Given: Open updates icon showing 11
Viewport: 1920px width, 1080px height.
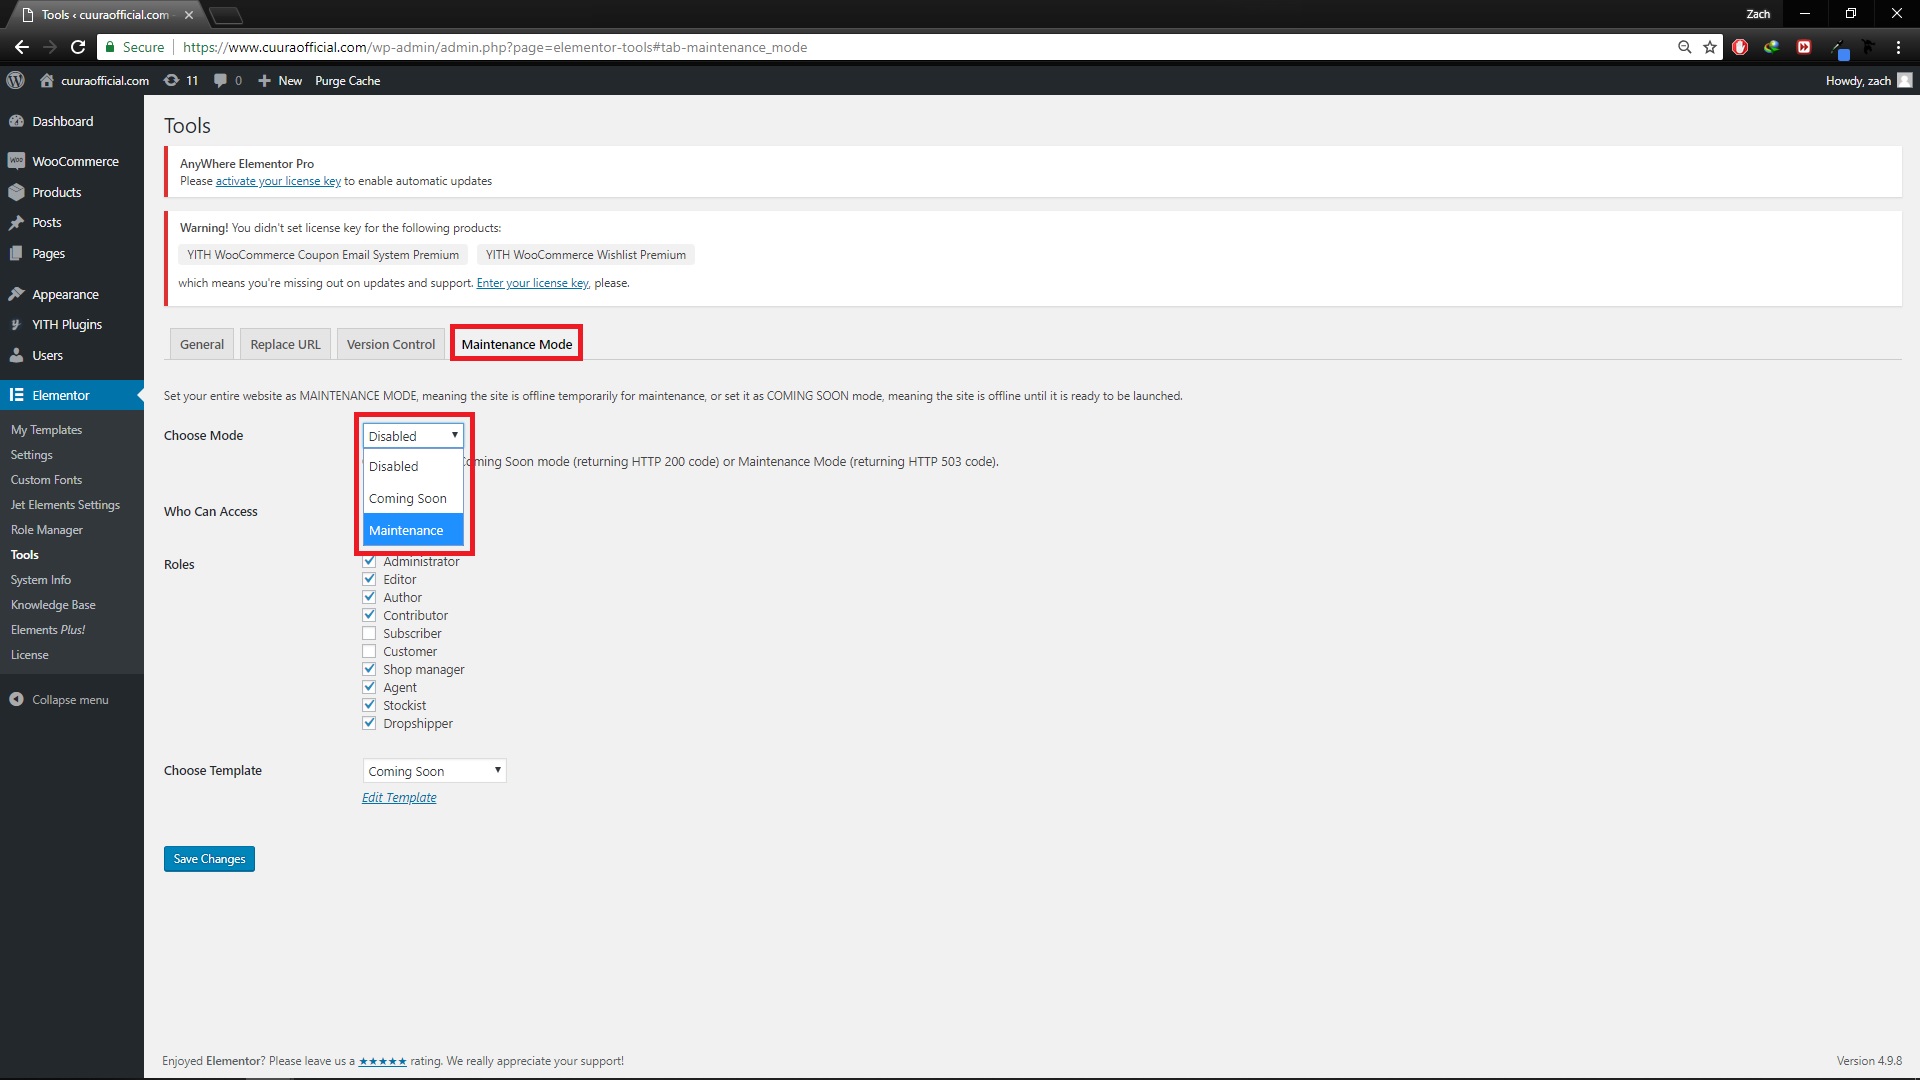Looking at the screenshot, I should tap(172, 81).
